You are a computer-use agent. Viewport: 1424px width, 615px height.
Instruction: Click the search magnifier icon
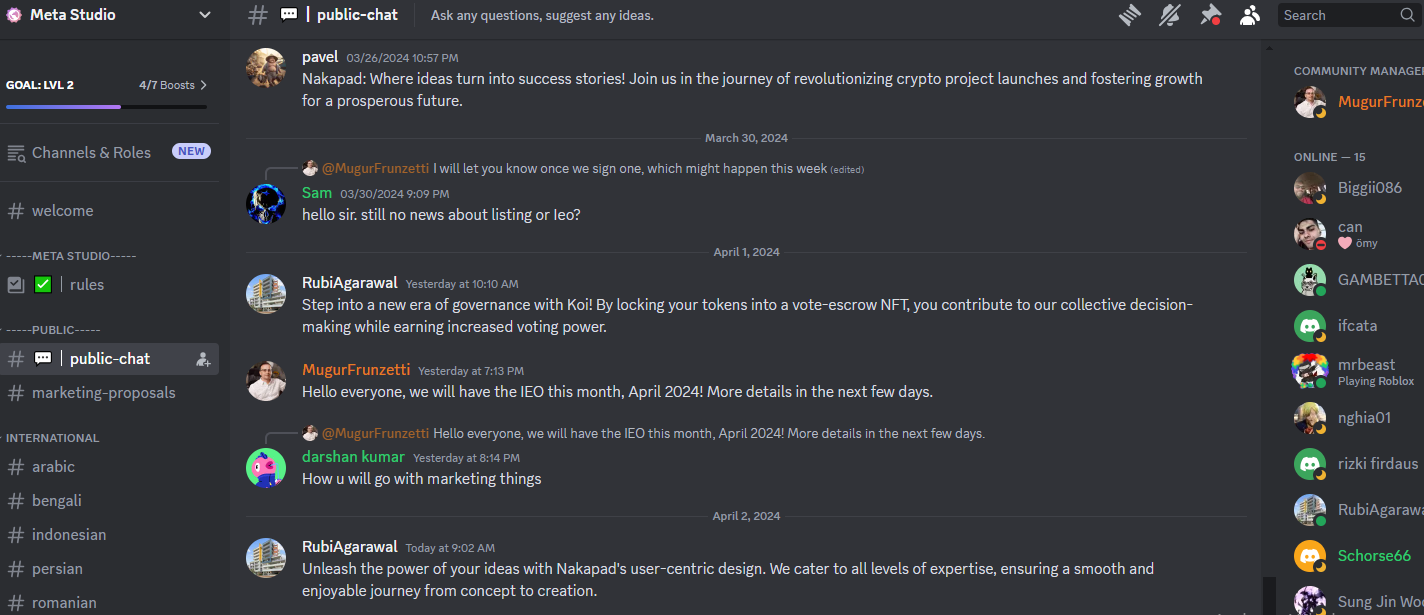(1407, 15)
